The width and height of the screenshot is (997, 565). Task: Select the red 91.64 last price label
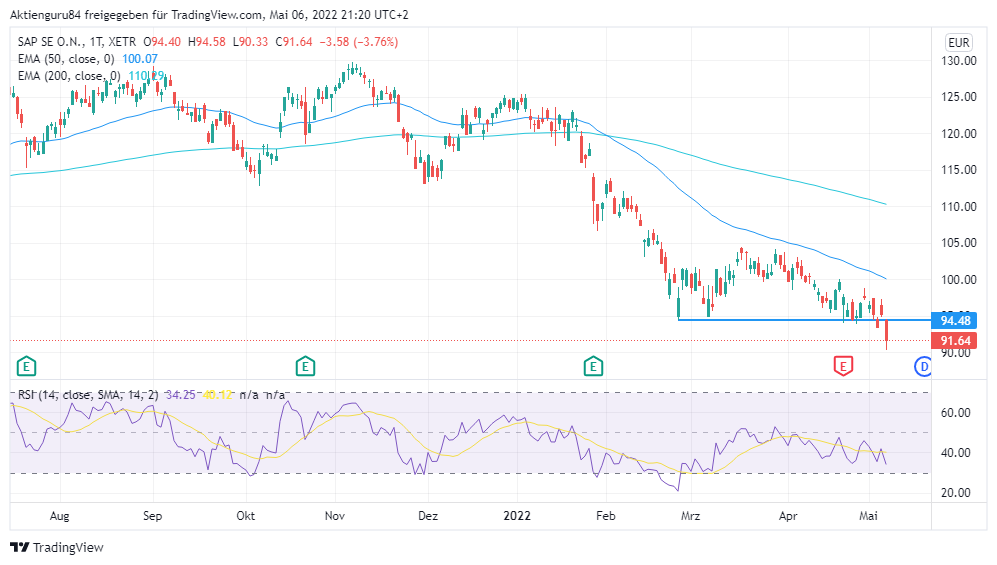(x=955, y=341)
